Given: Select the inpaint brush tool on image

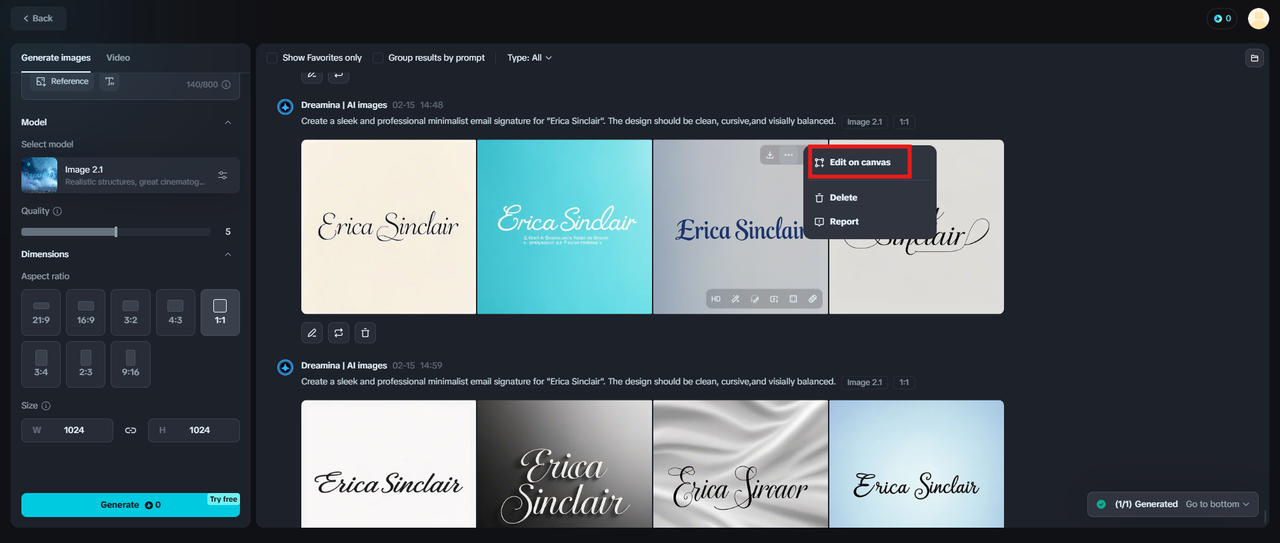Looking at the screenshot, I should coord(755,299).
